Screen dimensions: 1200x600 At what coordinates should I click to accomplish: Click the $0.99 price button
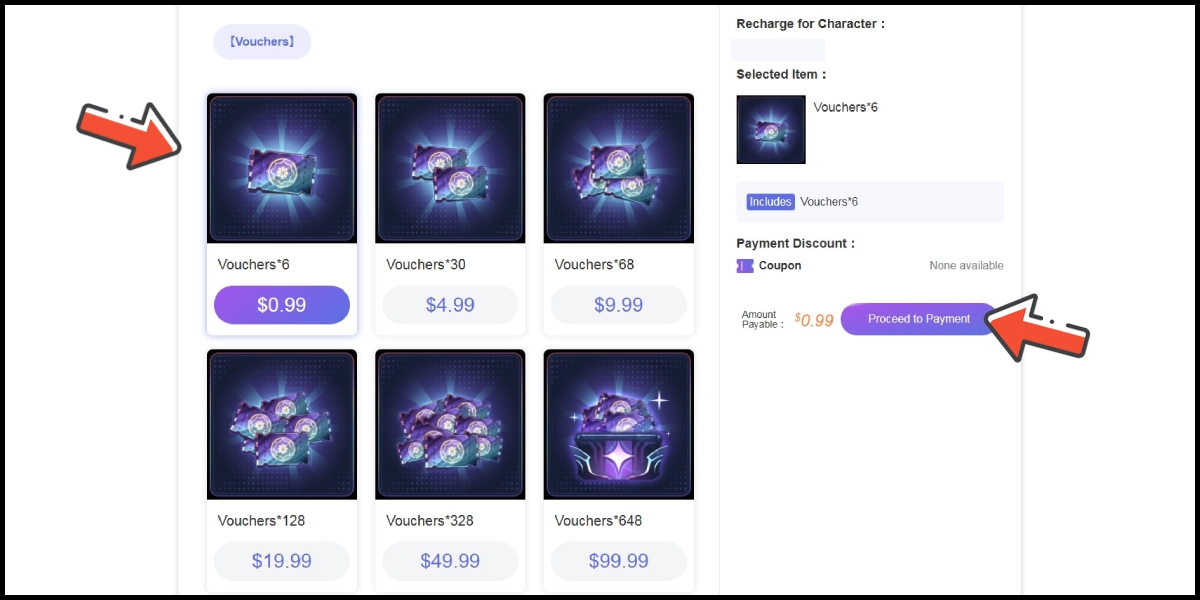282,305
